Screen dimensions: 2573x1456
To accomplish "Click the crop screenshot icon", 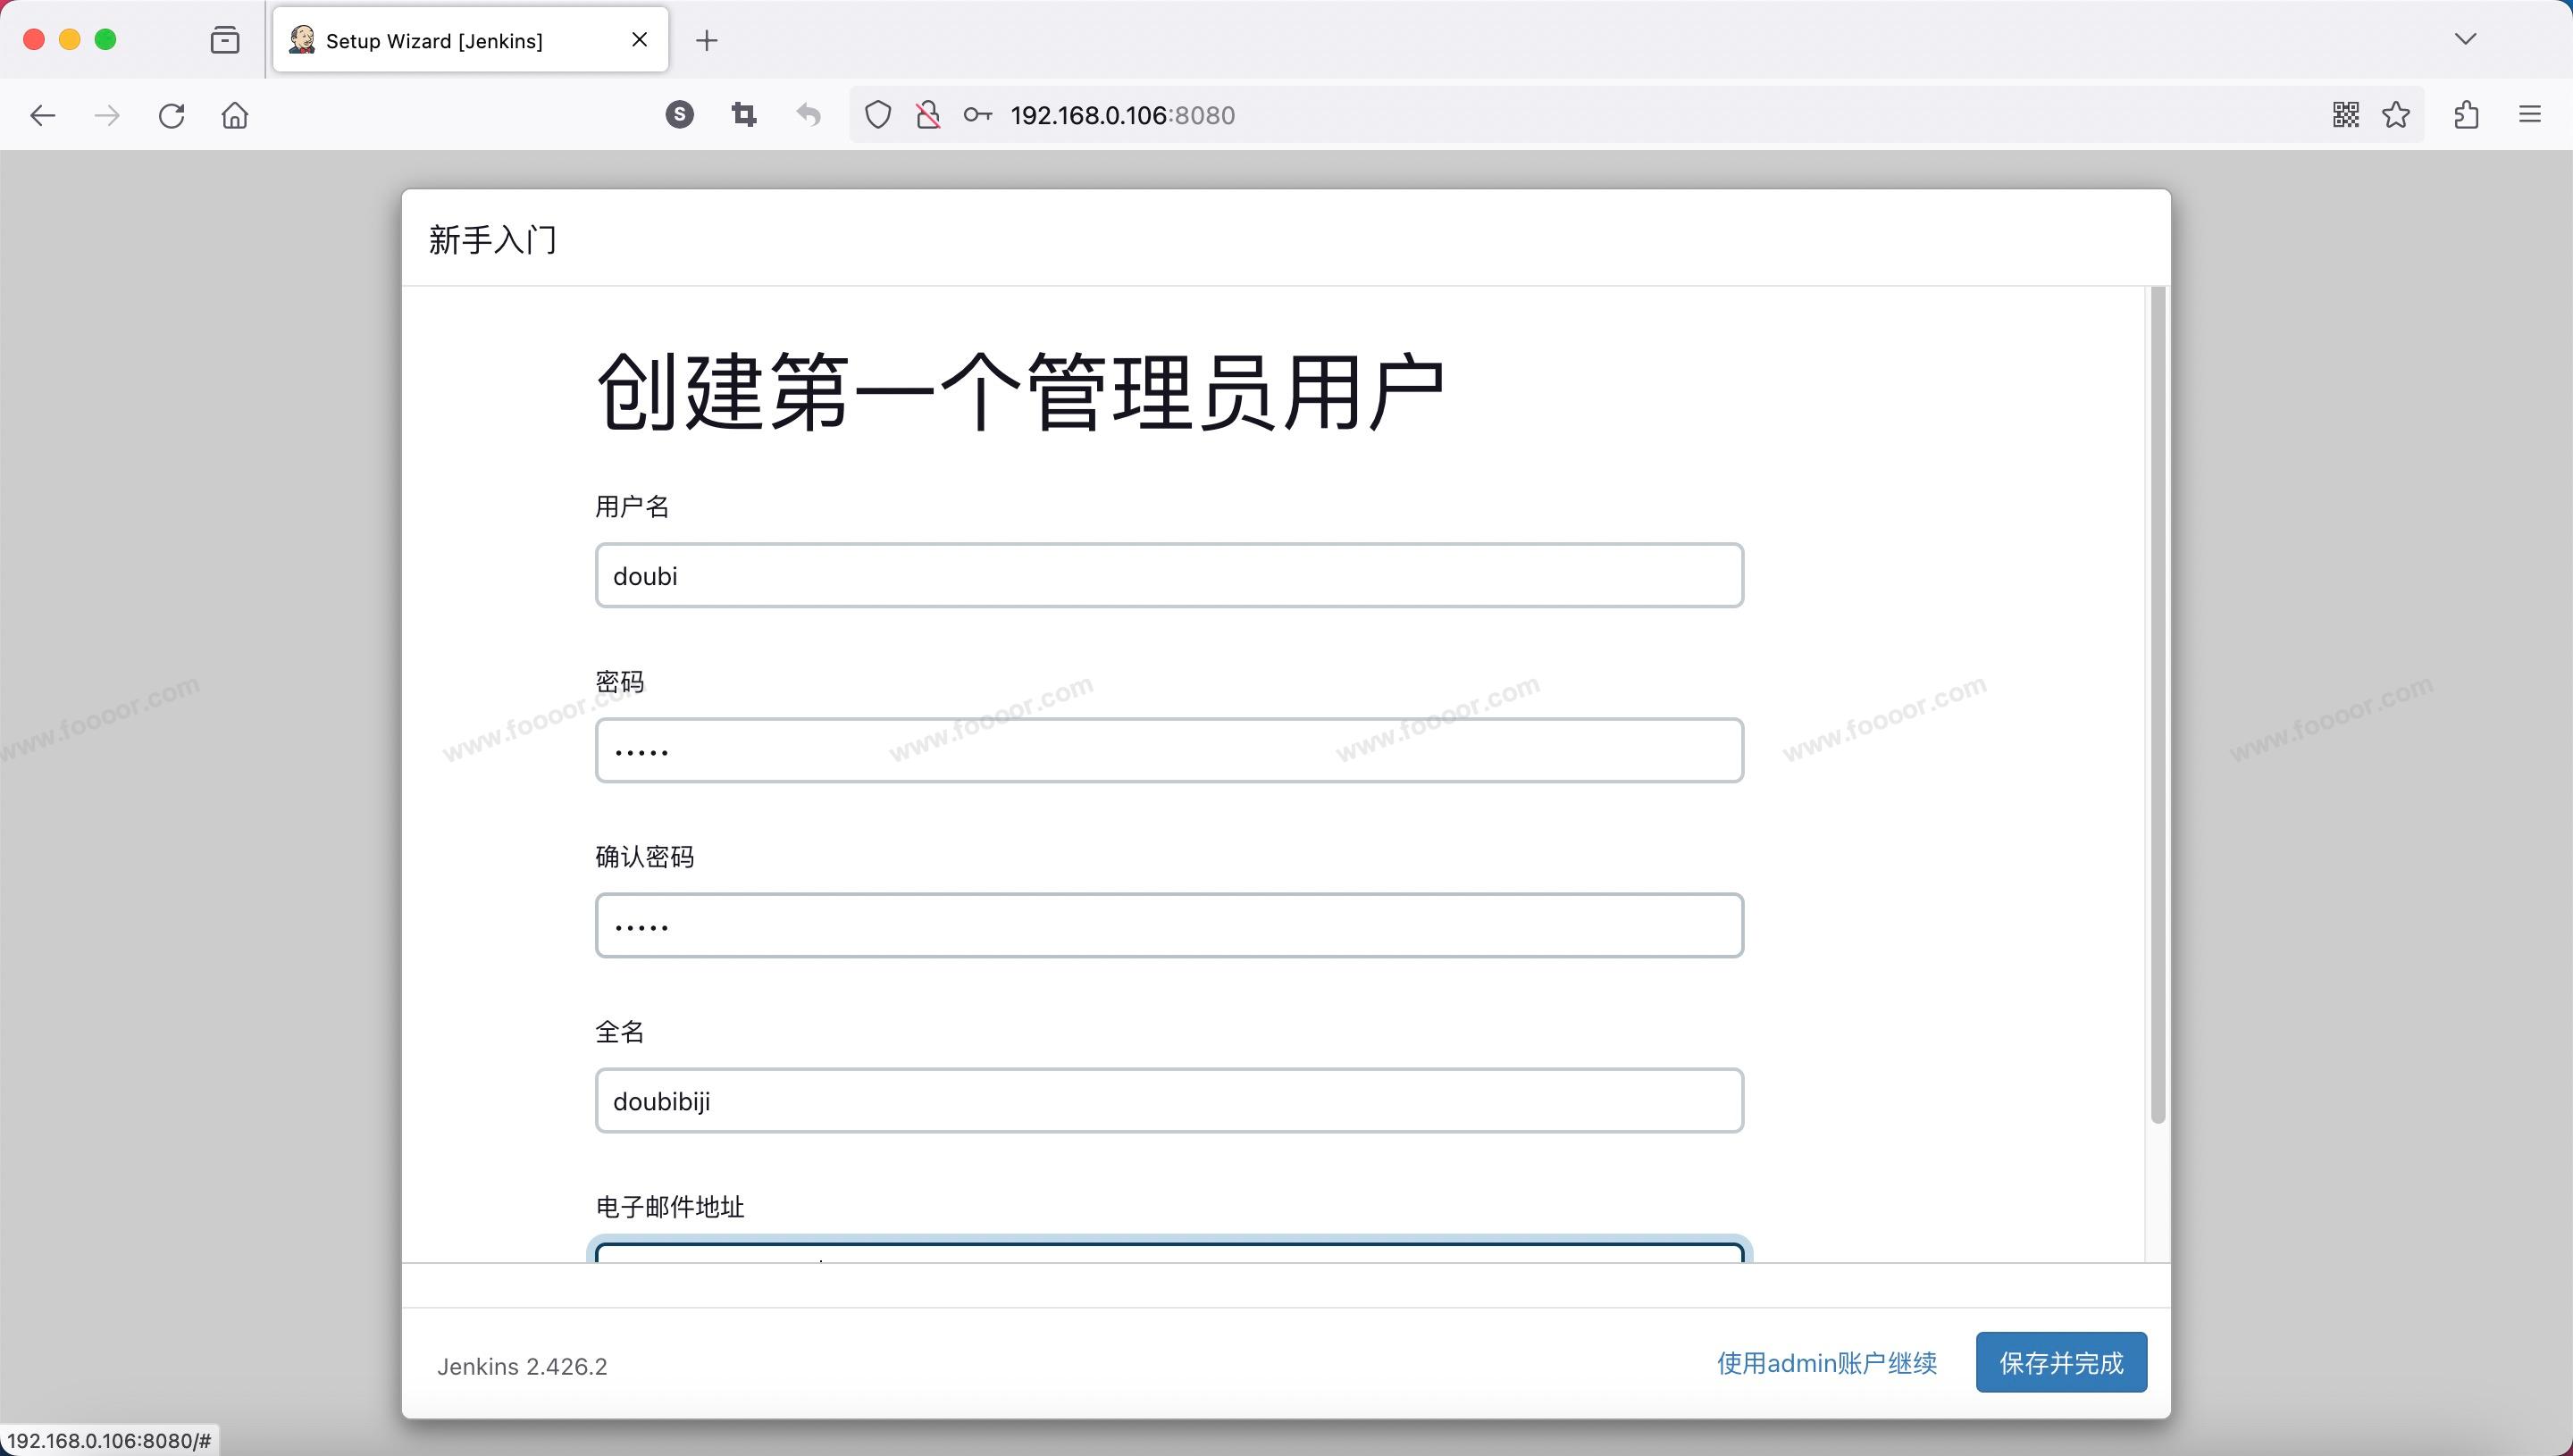I will 744,115.
